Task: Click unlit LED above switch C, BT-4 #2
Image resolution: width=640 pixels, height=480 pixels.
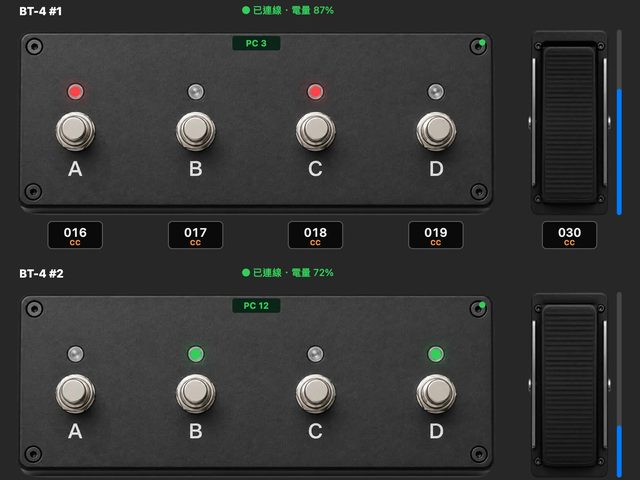Action: [315, 354]
